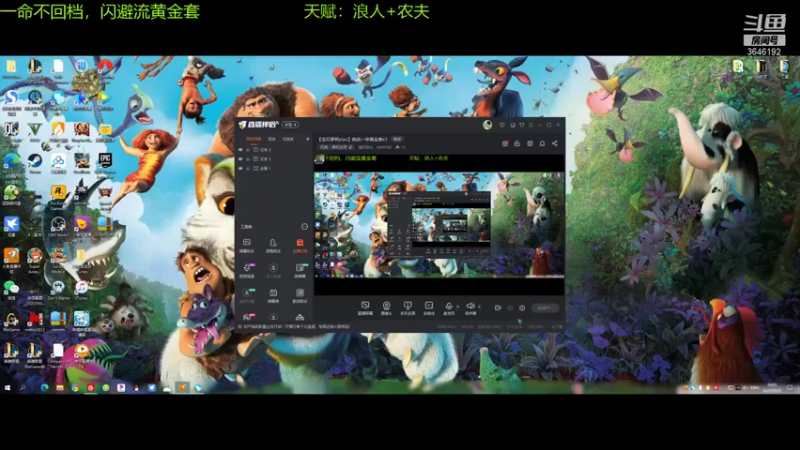Open the Steam desktop shortcut

click(35, 163)
